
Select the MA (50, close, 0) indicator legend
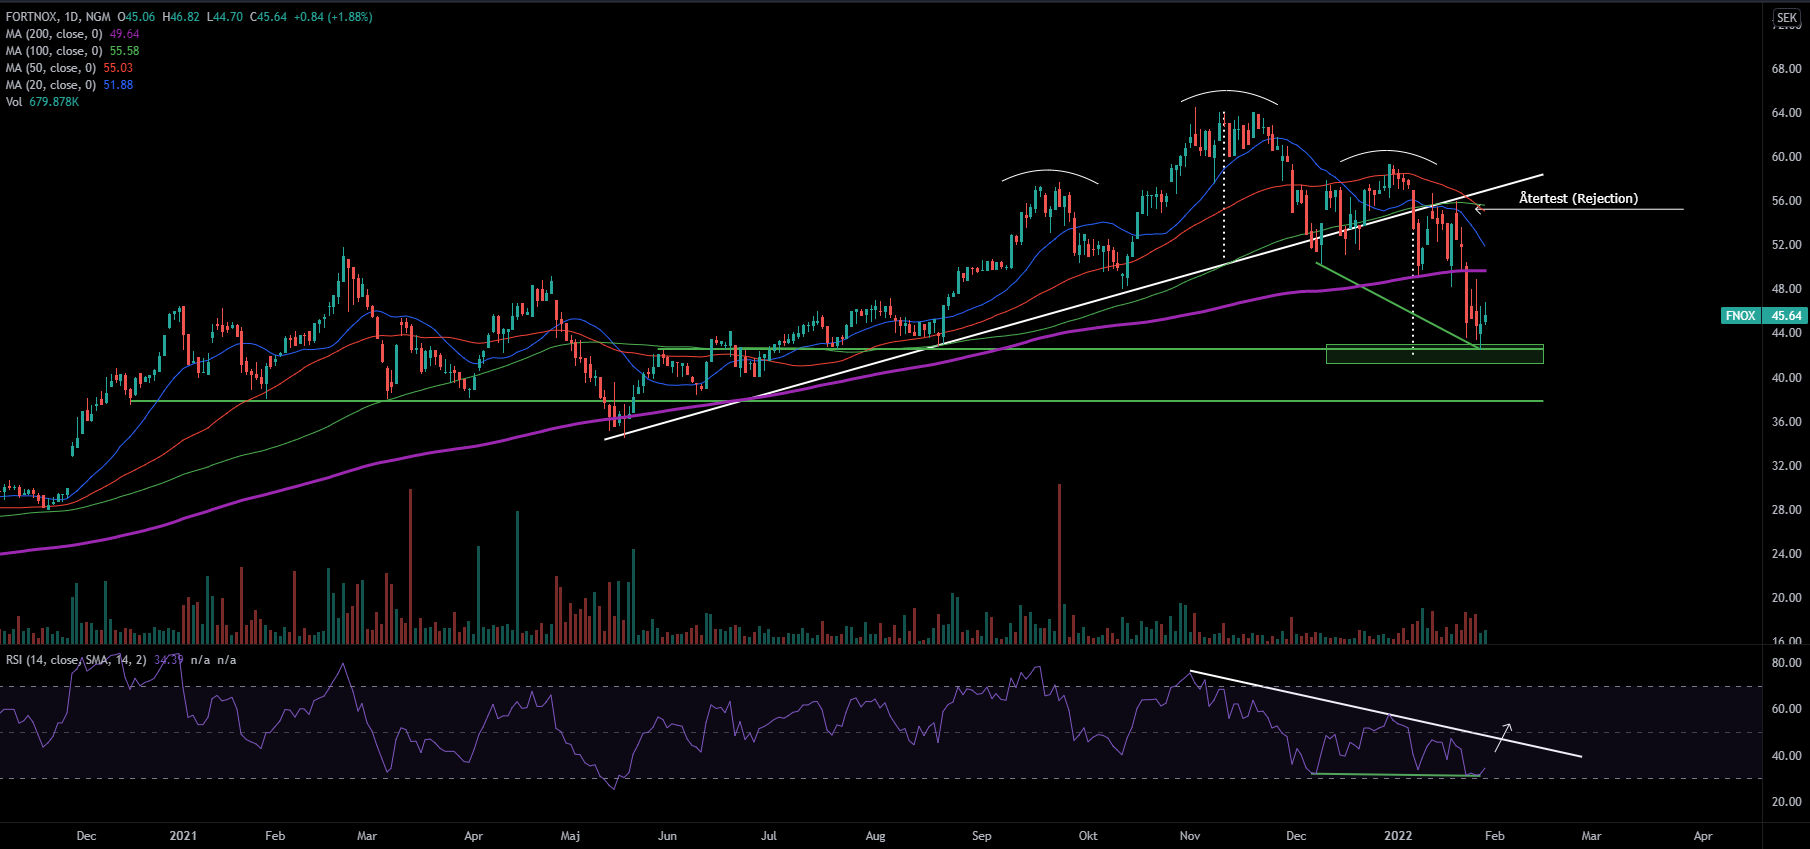click(51, 68)
